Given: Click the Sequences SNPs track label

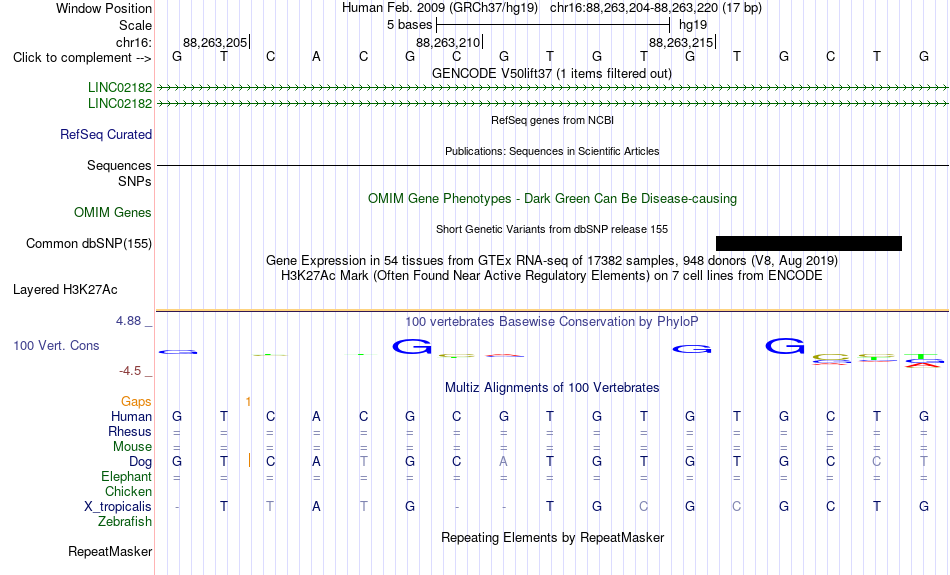Looking at the screenshot, I should 119,173.
